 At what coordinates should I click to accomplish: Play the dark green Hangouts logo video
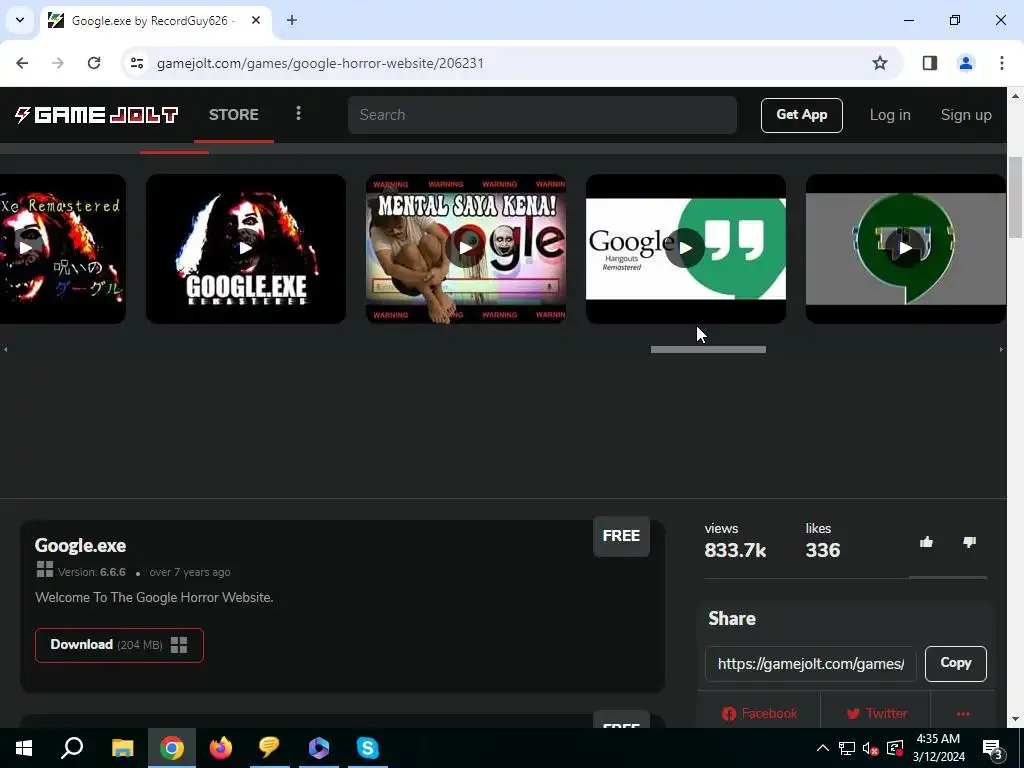tap(906, 249)
